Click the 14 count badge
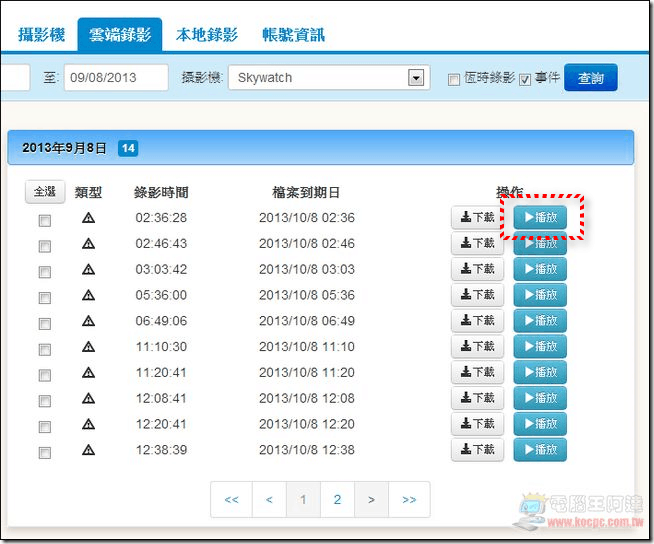The image size is (654, 544). pos(128,148)
